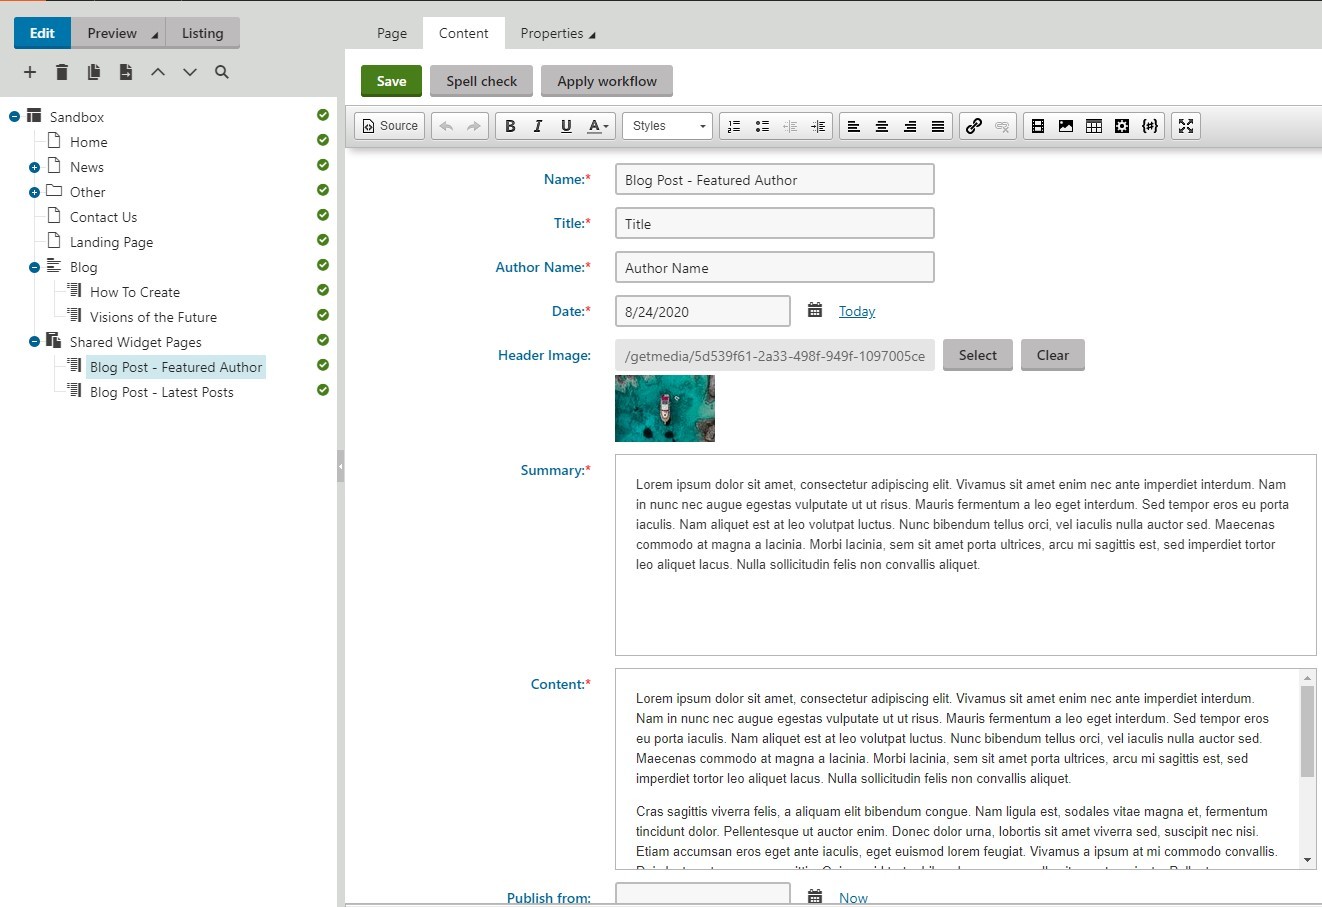This screenshot has width=1322, height=907.
Task: Click the Copy page icon
Action: coord(94,72)
